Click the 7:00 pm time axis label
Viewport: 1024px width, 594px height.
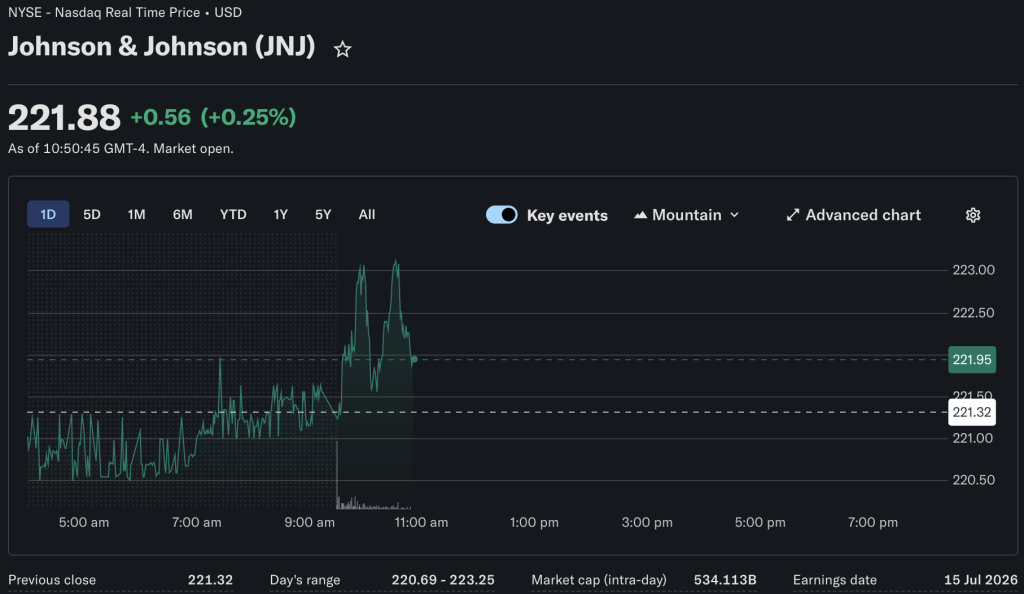pyautogui.click(x=872, y=522)
